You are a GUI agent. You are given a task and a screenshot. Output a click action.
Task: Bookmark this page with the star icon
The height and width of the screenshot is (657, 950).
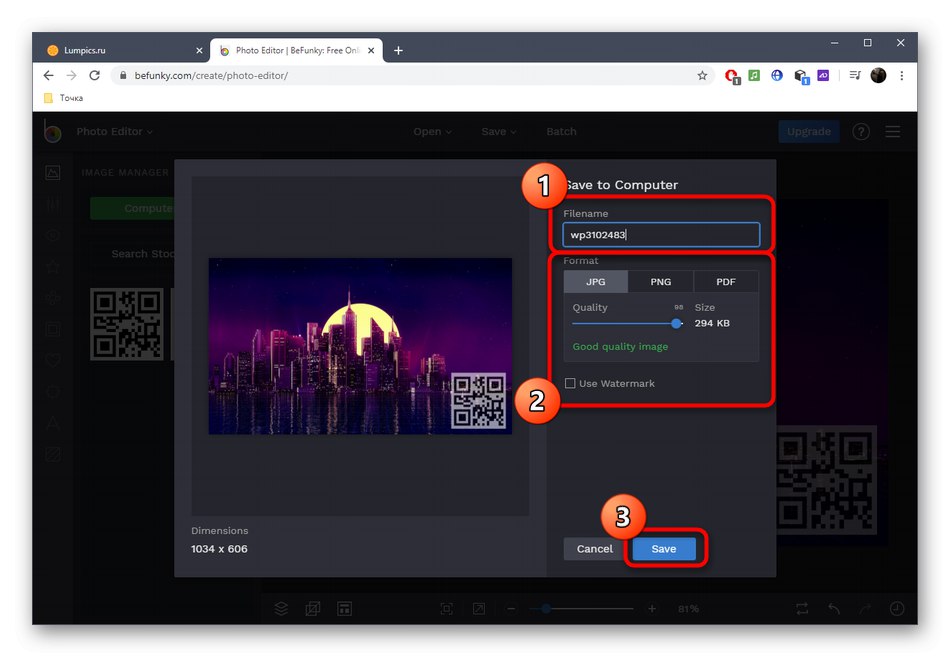point(702,75)
